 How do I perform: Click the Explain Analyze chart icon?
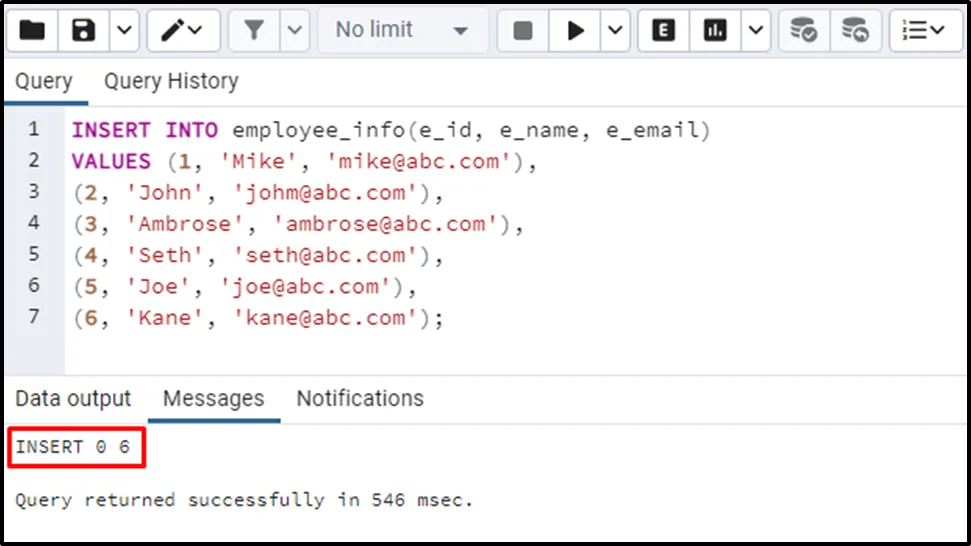(x=714, y=30)
